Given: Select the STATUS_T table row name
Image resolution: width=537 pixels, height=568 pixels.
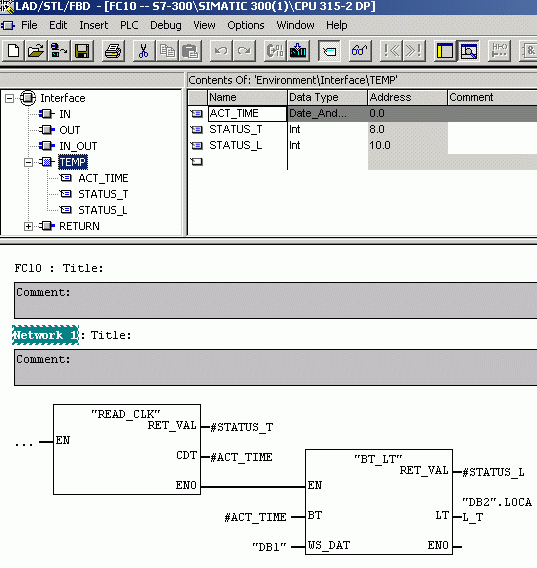Looking at the screenshot, I should pyautogui.click(x=236, y=129).
